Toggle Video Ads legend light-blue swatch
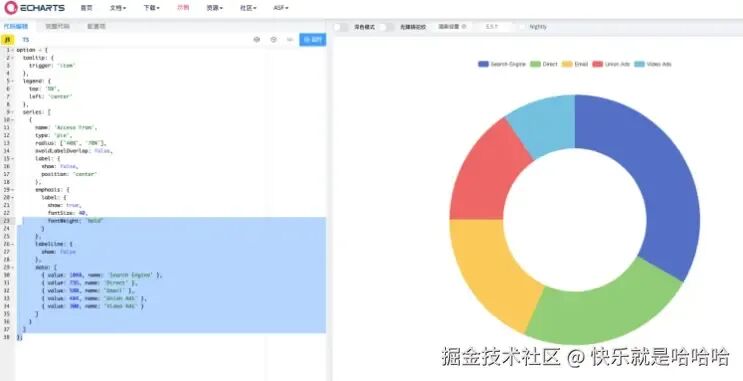 coord(640,64)
